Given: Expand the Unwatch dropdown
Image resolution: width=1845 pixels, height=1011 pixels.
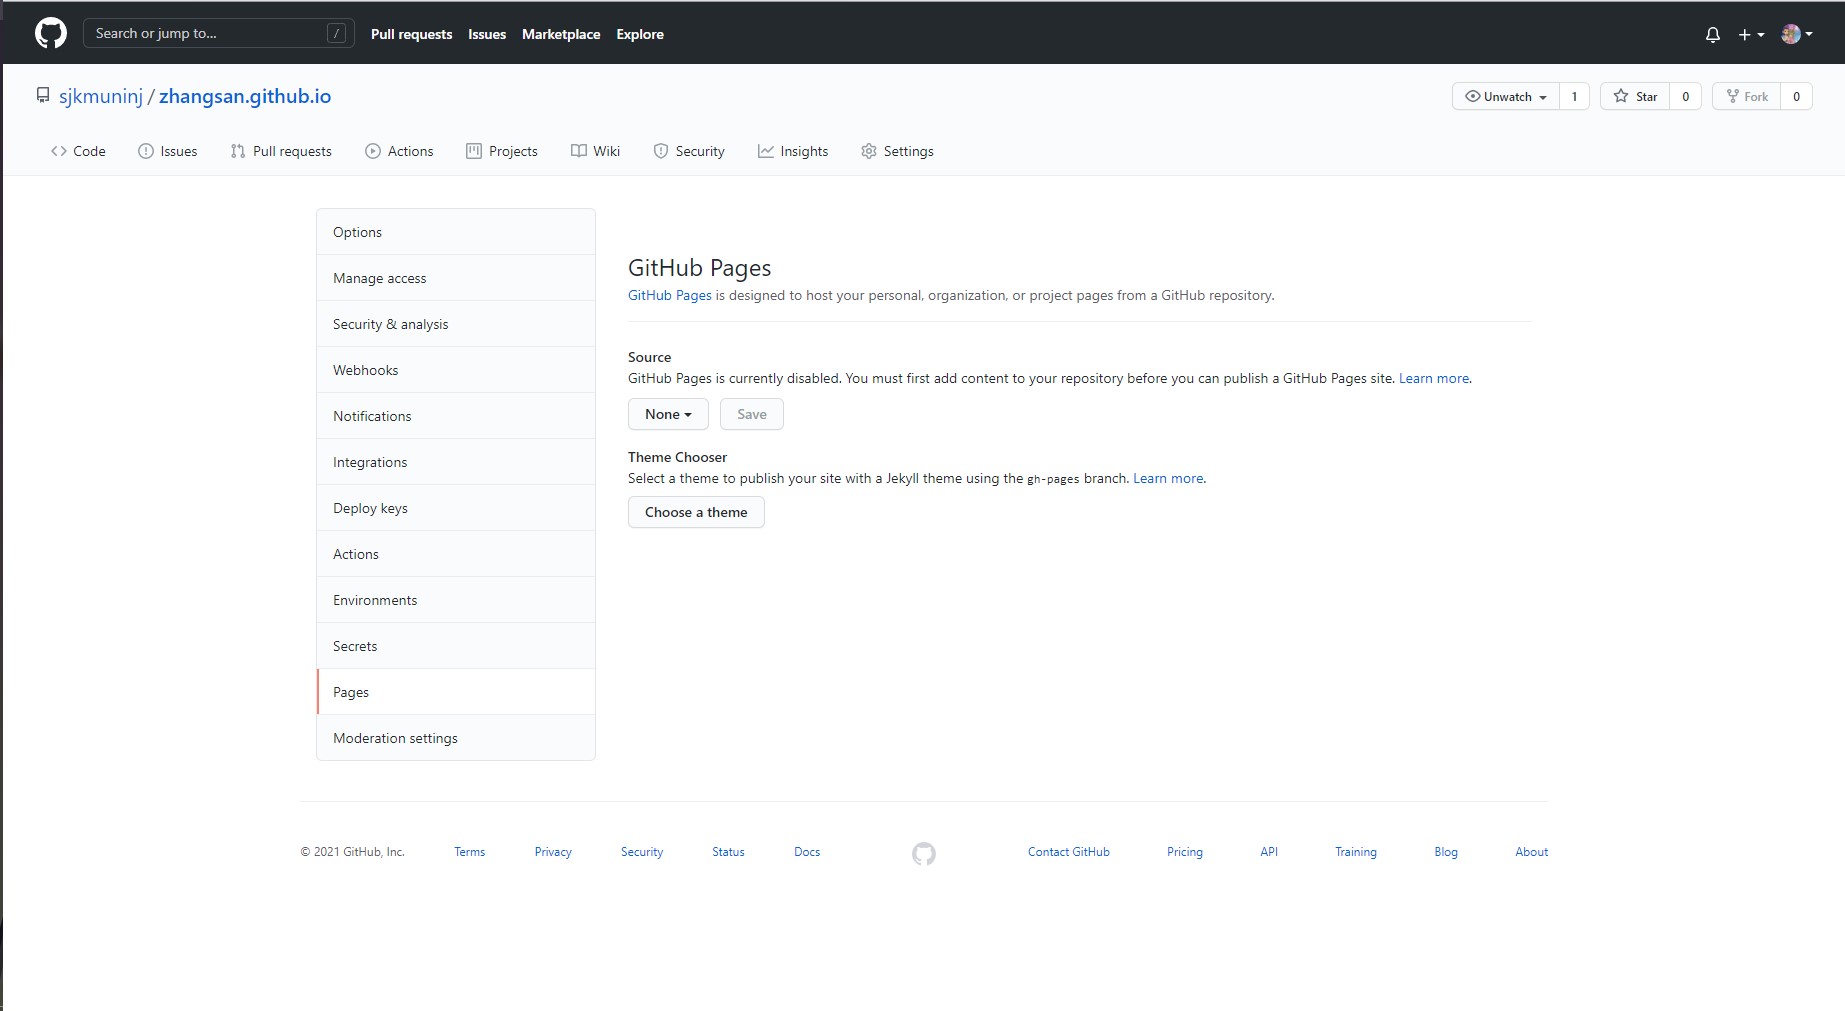Looking at the screenshot, I should pyautogui.click(x=1506, y=96).
